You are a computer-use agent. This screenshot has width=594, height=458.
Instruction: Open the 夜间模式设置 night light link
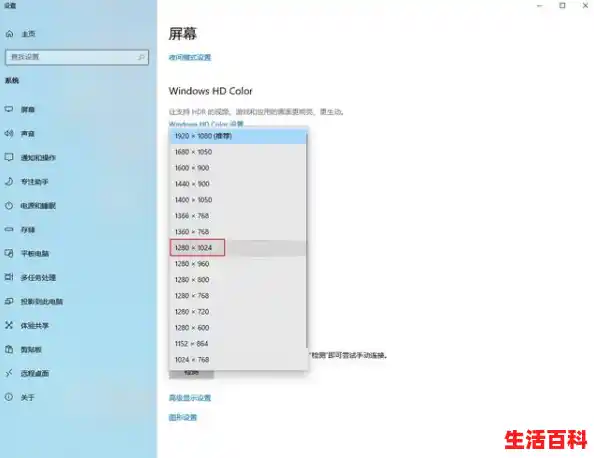(x=190, y=57)
